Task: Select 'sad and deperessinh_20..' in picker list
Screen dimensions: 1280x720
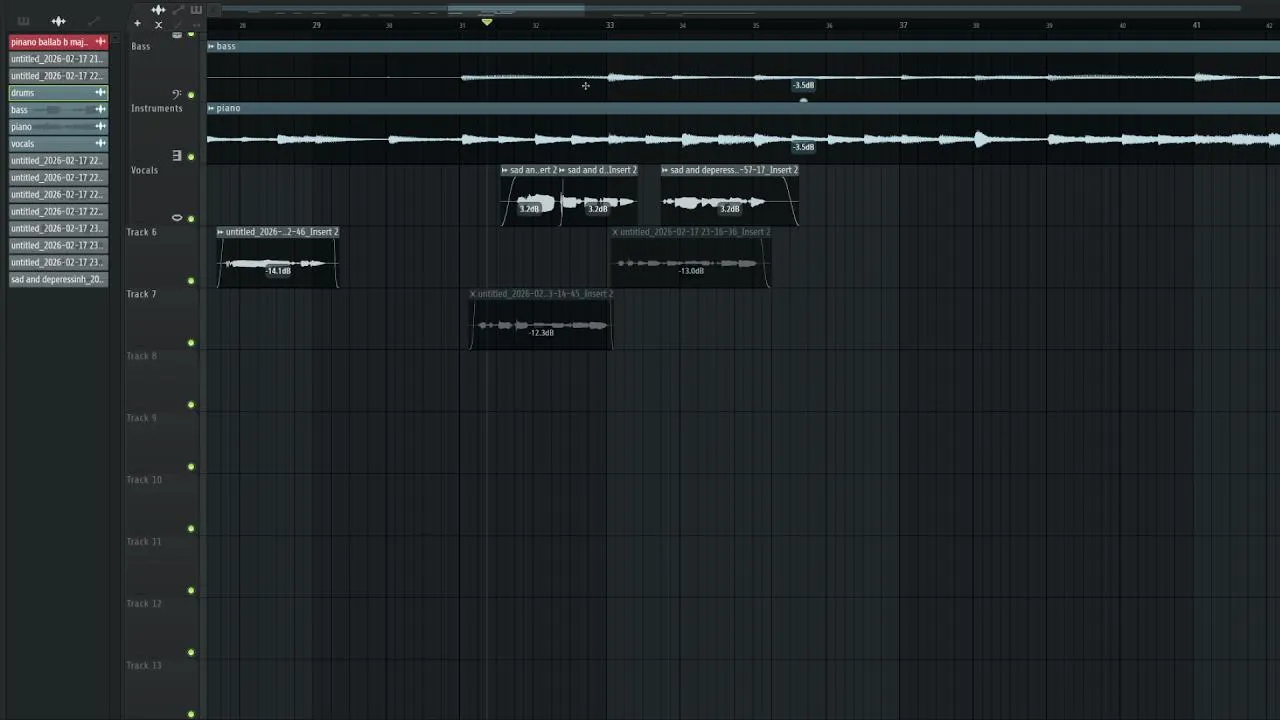Action: pyautogui.click(x=58, y=280)
